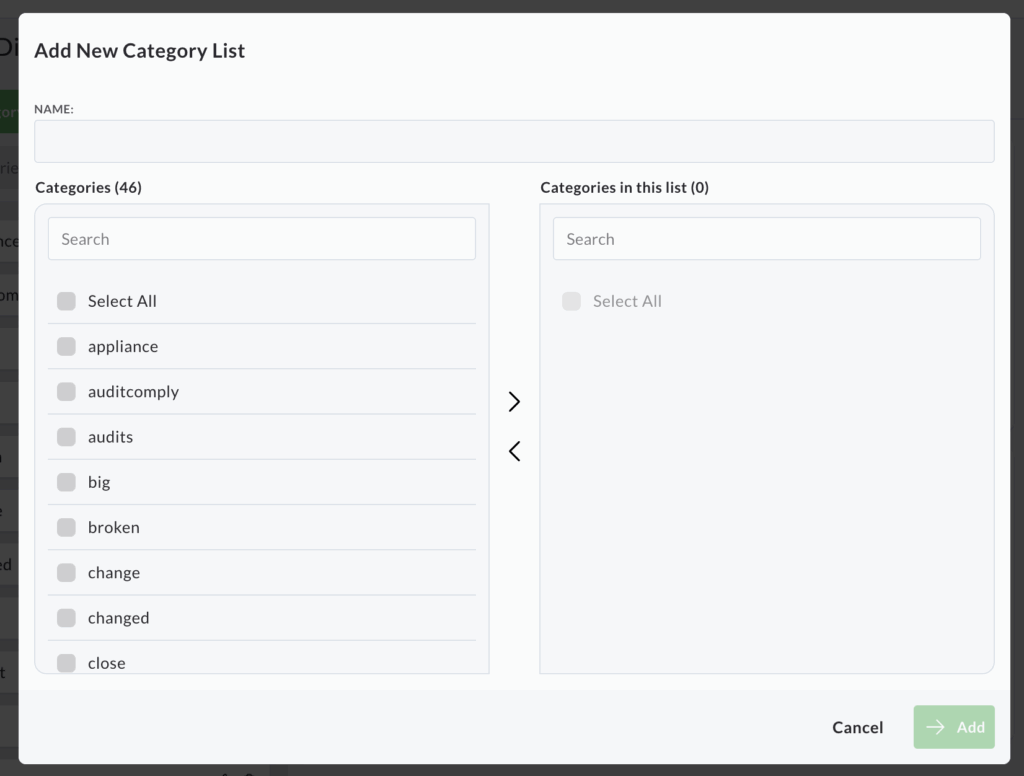Viewport: 1024px width, 776px height.
Task: Click the Add button
Action: (955, 727)
